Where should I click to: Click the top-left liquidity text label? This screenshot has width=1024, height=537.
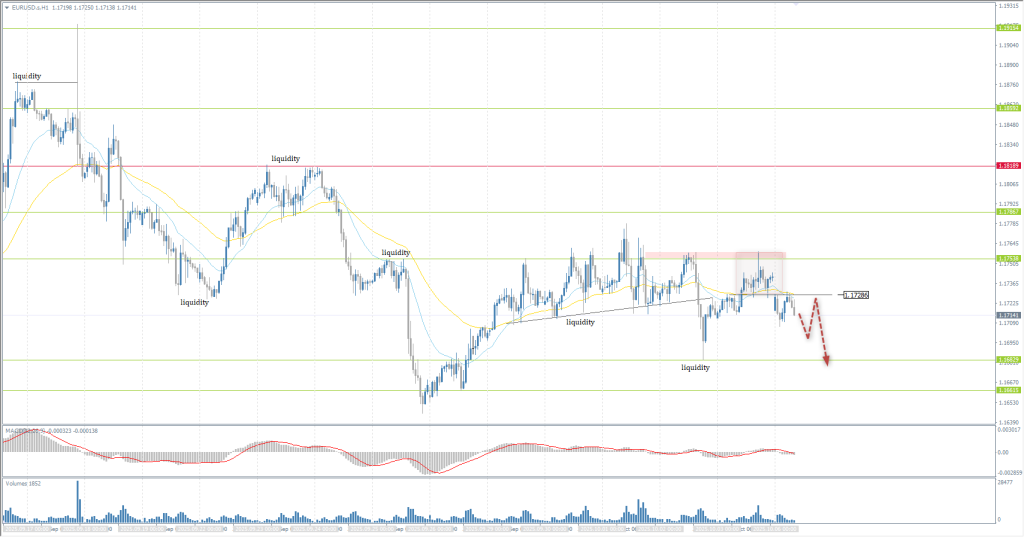[27, 76]
